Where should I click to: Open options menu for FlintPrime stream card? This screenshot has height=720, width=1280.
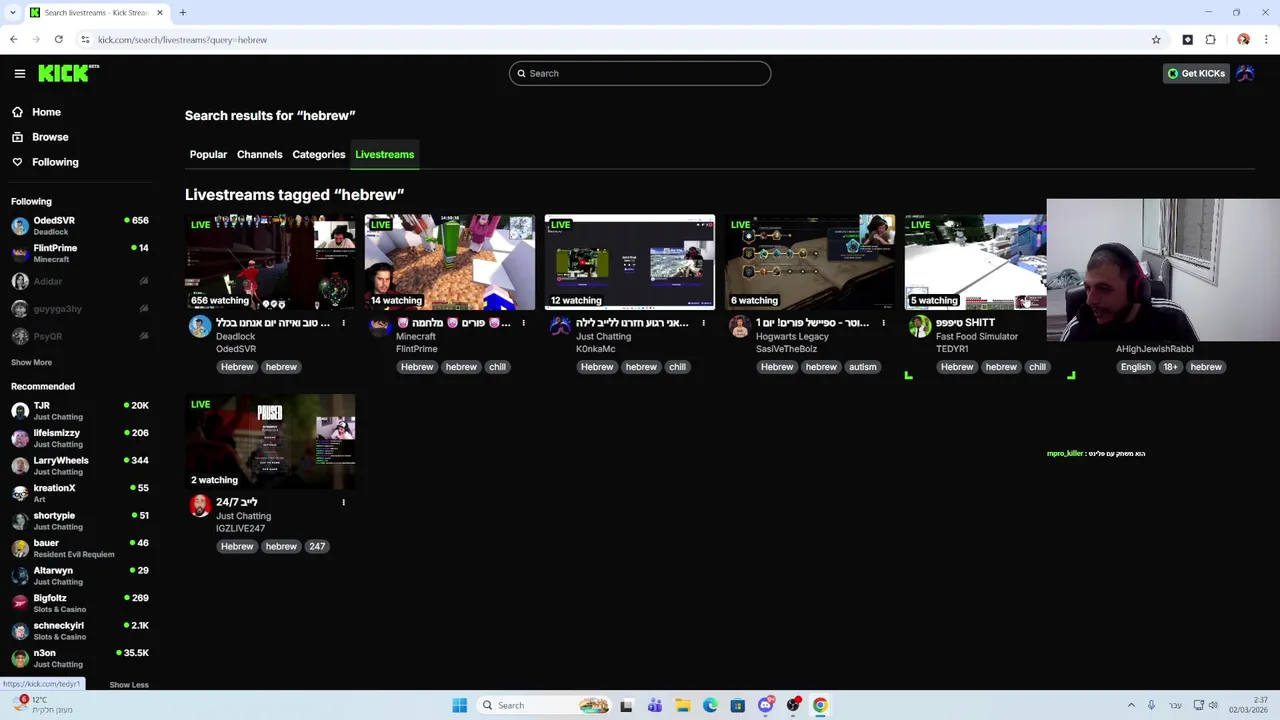coord(523,323)
